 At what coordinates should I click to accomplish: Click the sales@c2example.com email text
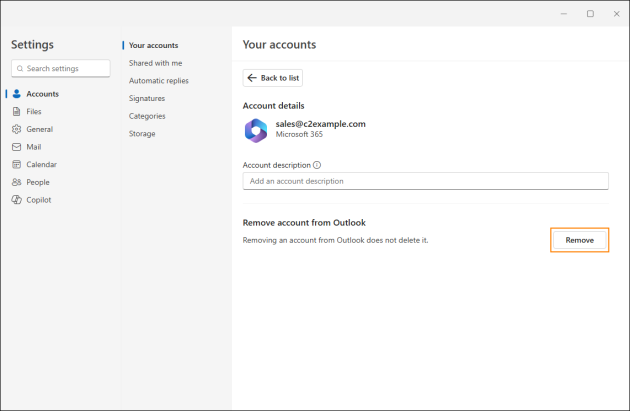(321, 124)
